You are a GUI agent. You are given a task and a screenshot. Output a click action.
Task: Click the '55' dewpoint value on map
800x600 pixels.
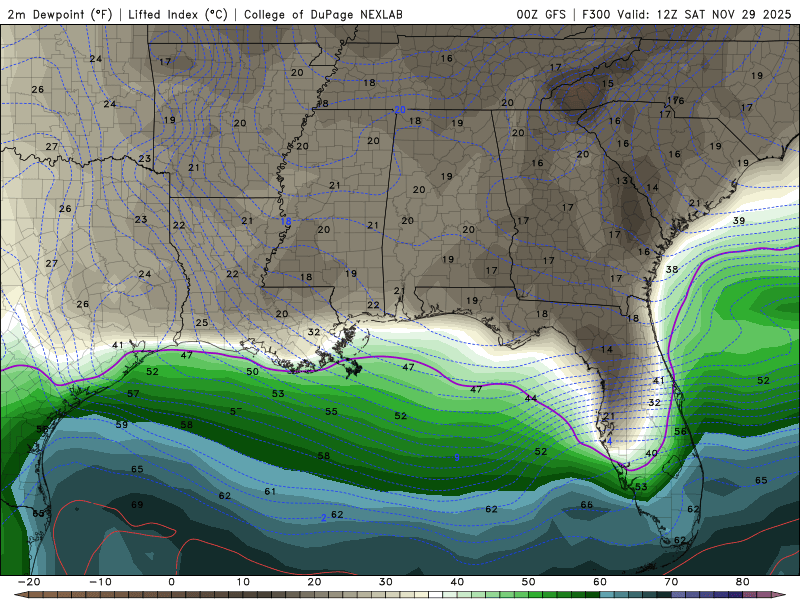(x=331, y=411)
